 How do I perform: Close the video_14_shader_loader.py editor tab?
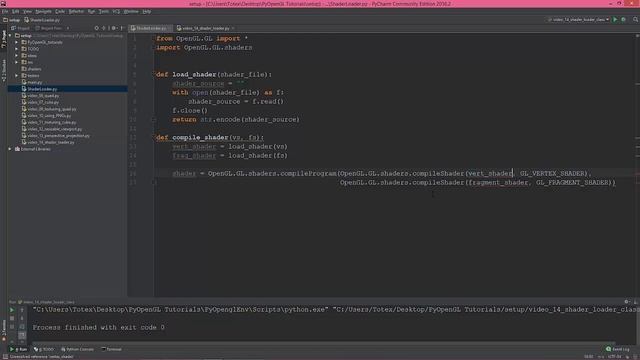click(233, 28)
